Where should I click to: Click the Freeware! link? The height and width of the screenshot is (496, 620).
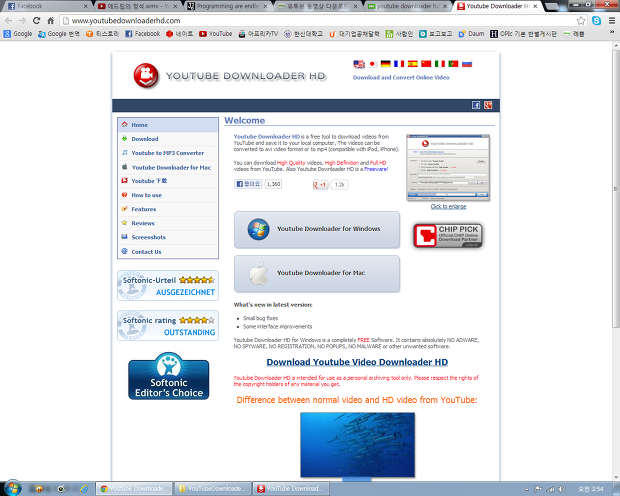[376, 169]
